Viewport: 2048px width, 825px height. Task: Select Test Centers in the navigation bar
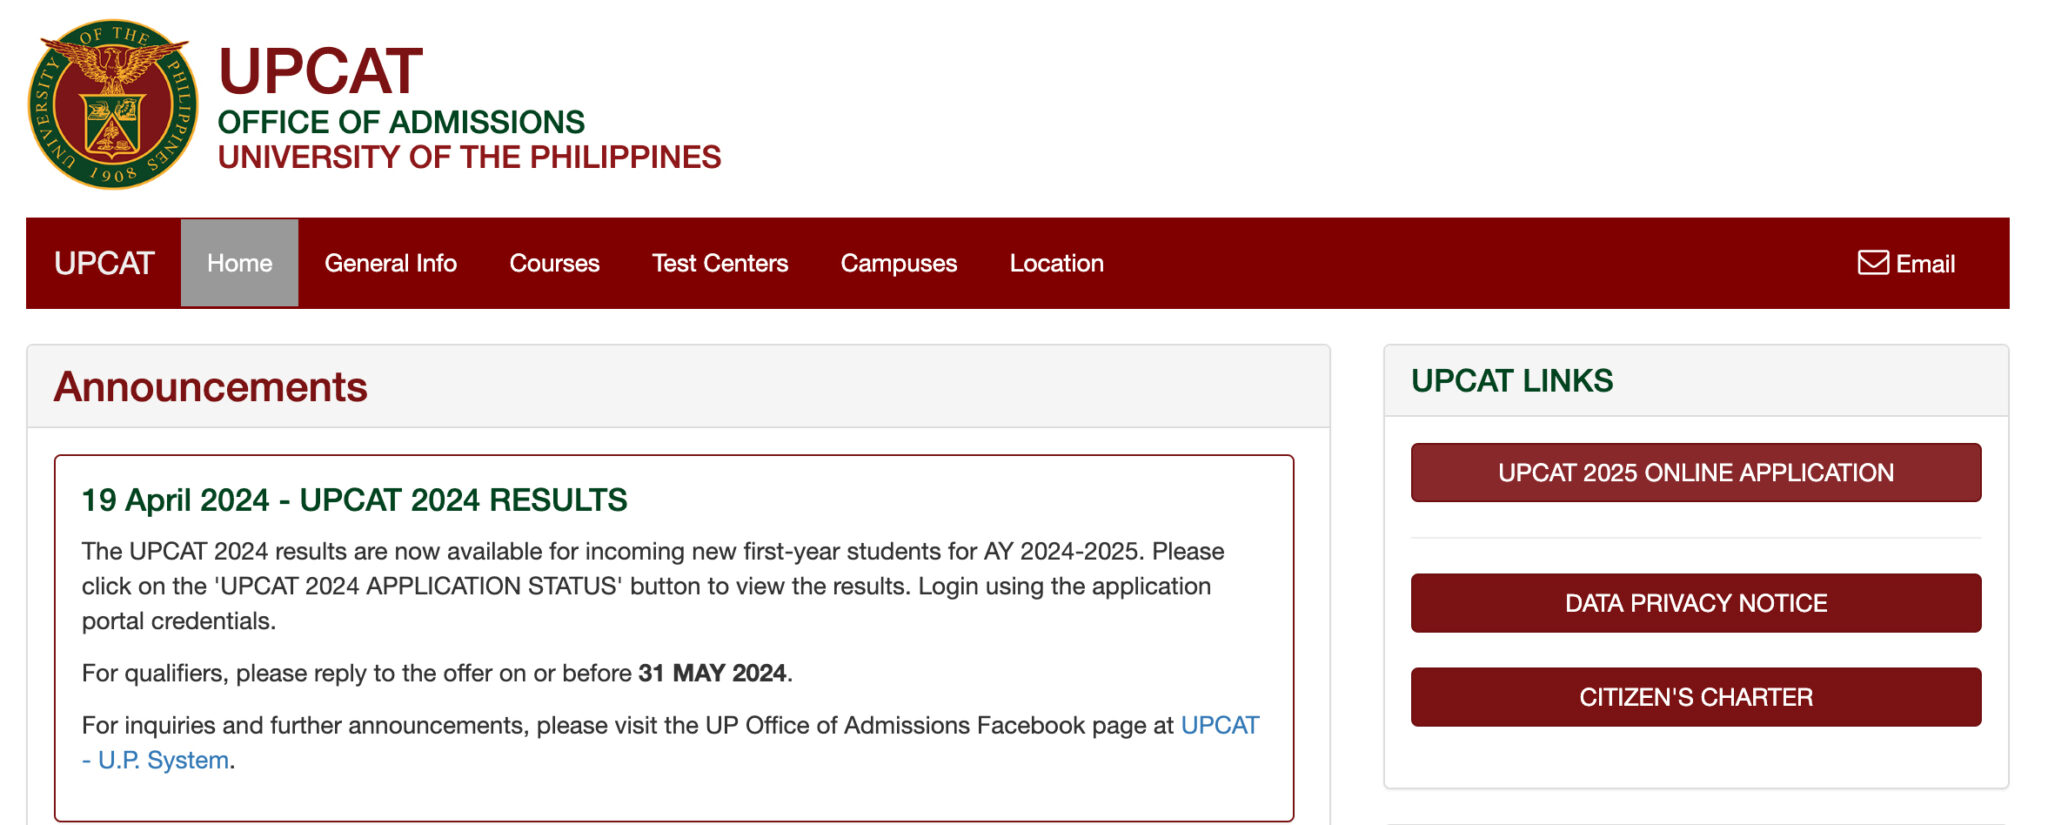point(720,263)
